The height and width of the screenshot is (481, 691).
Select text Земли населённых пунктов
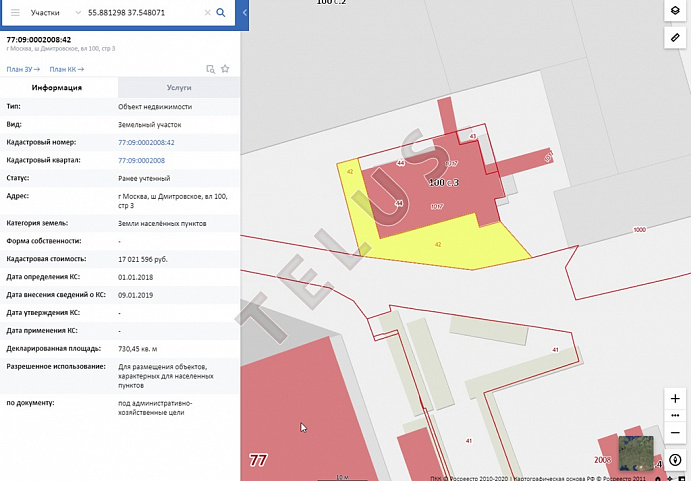(162, 224)
